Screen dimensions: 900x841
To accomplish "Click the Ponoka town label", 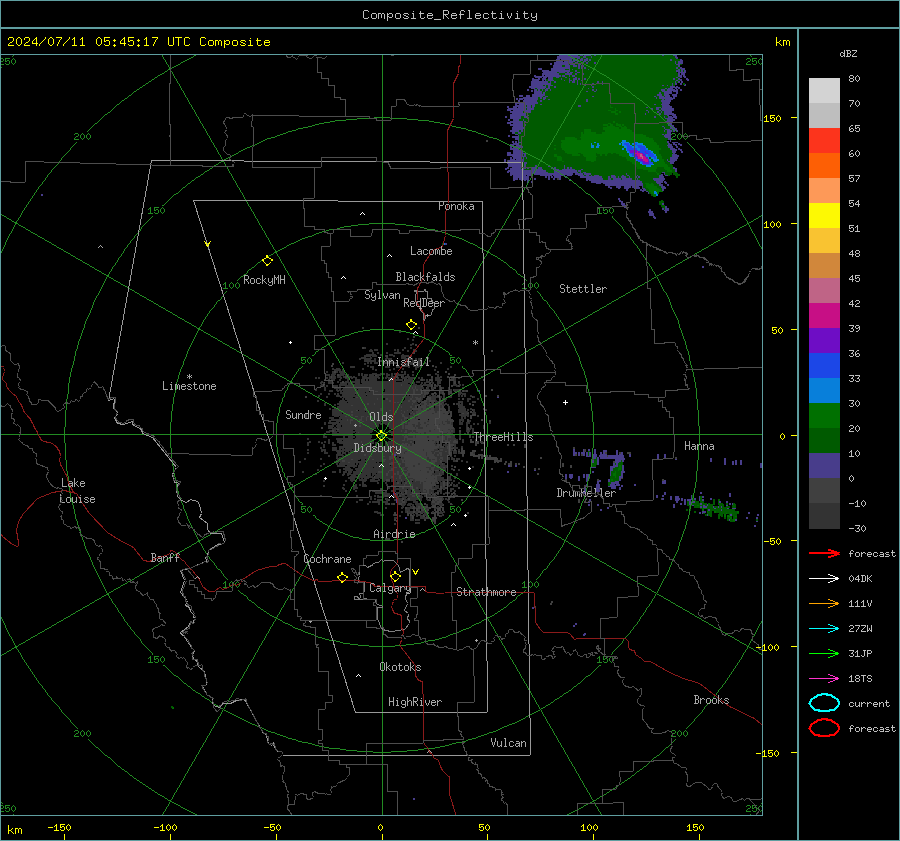I will pos(456,206).
